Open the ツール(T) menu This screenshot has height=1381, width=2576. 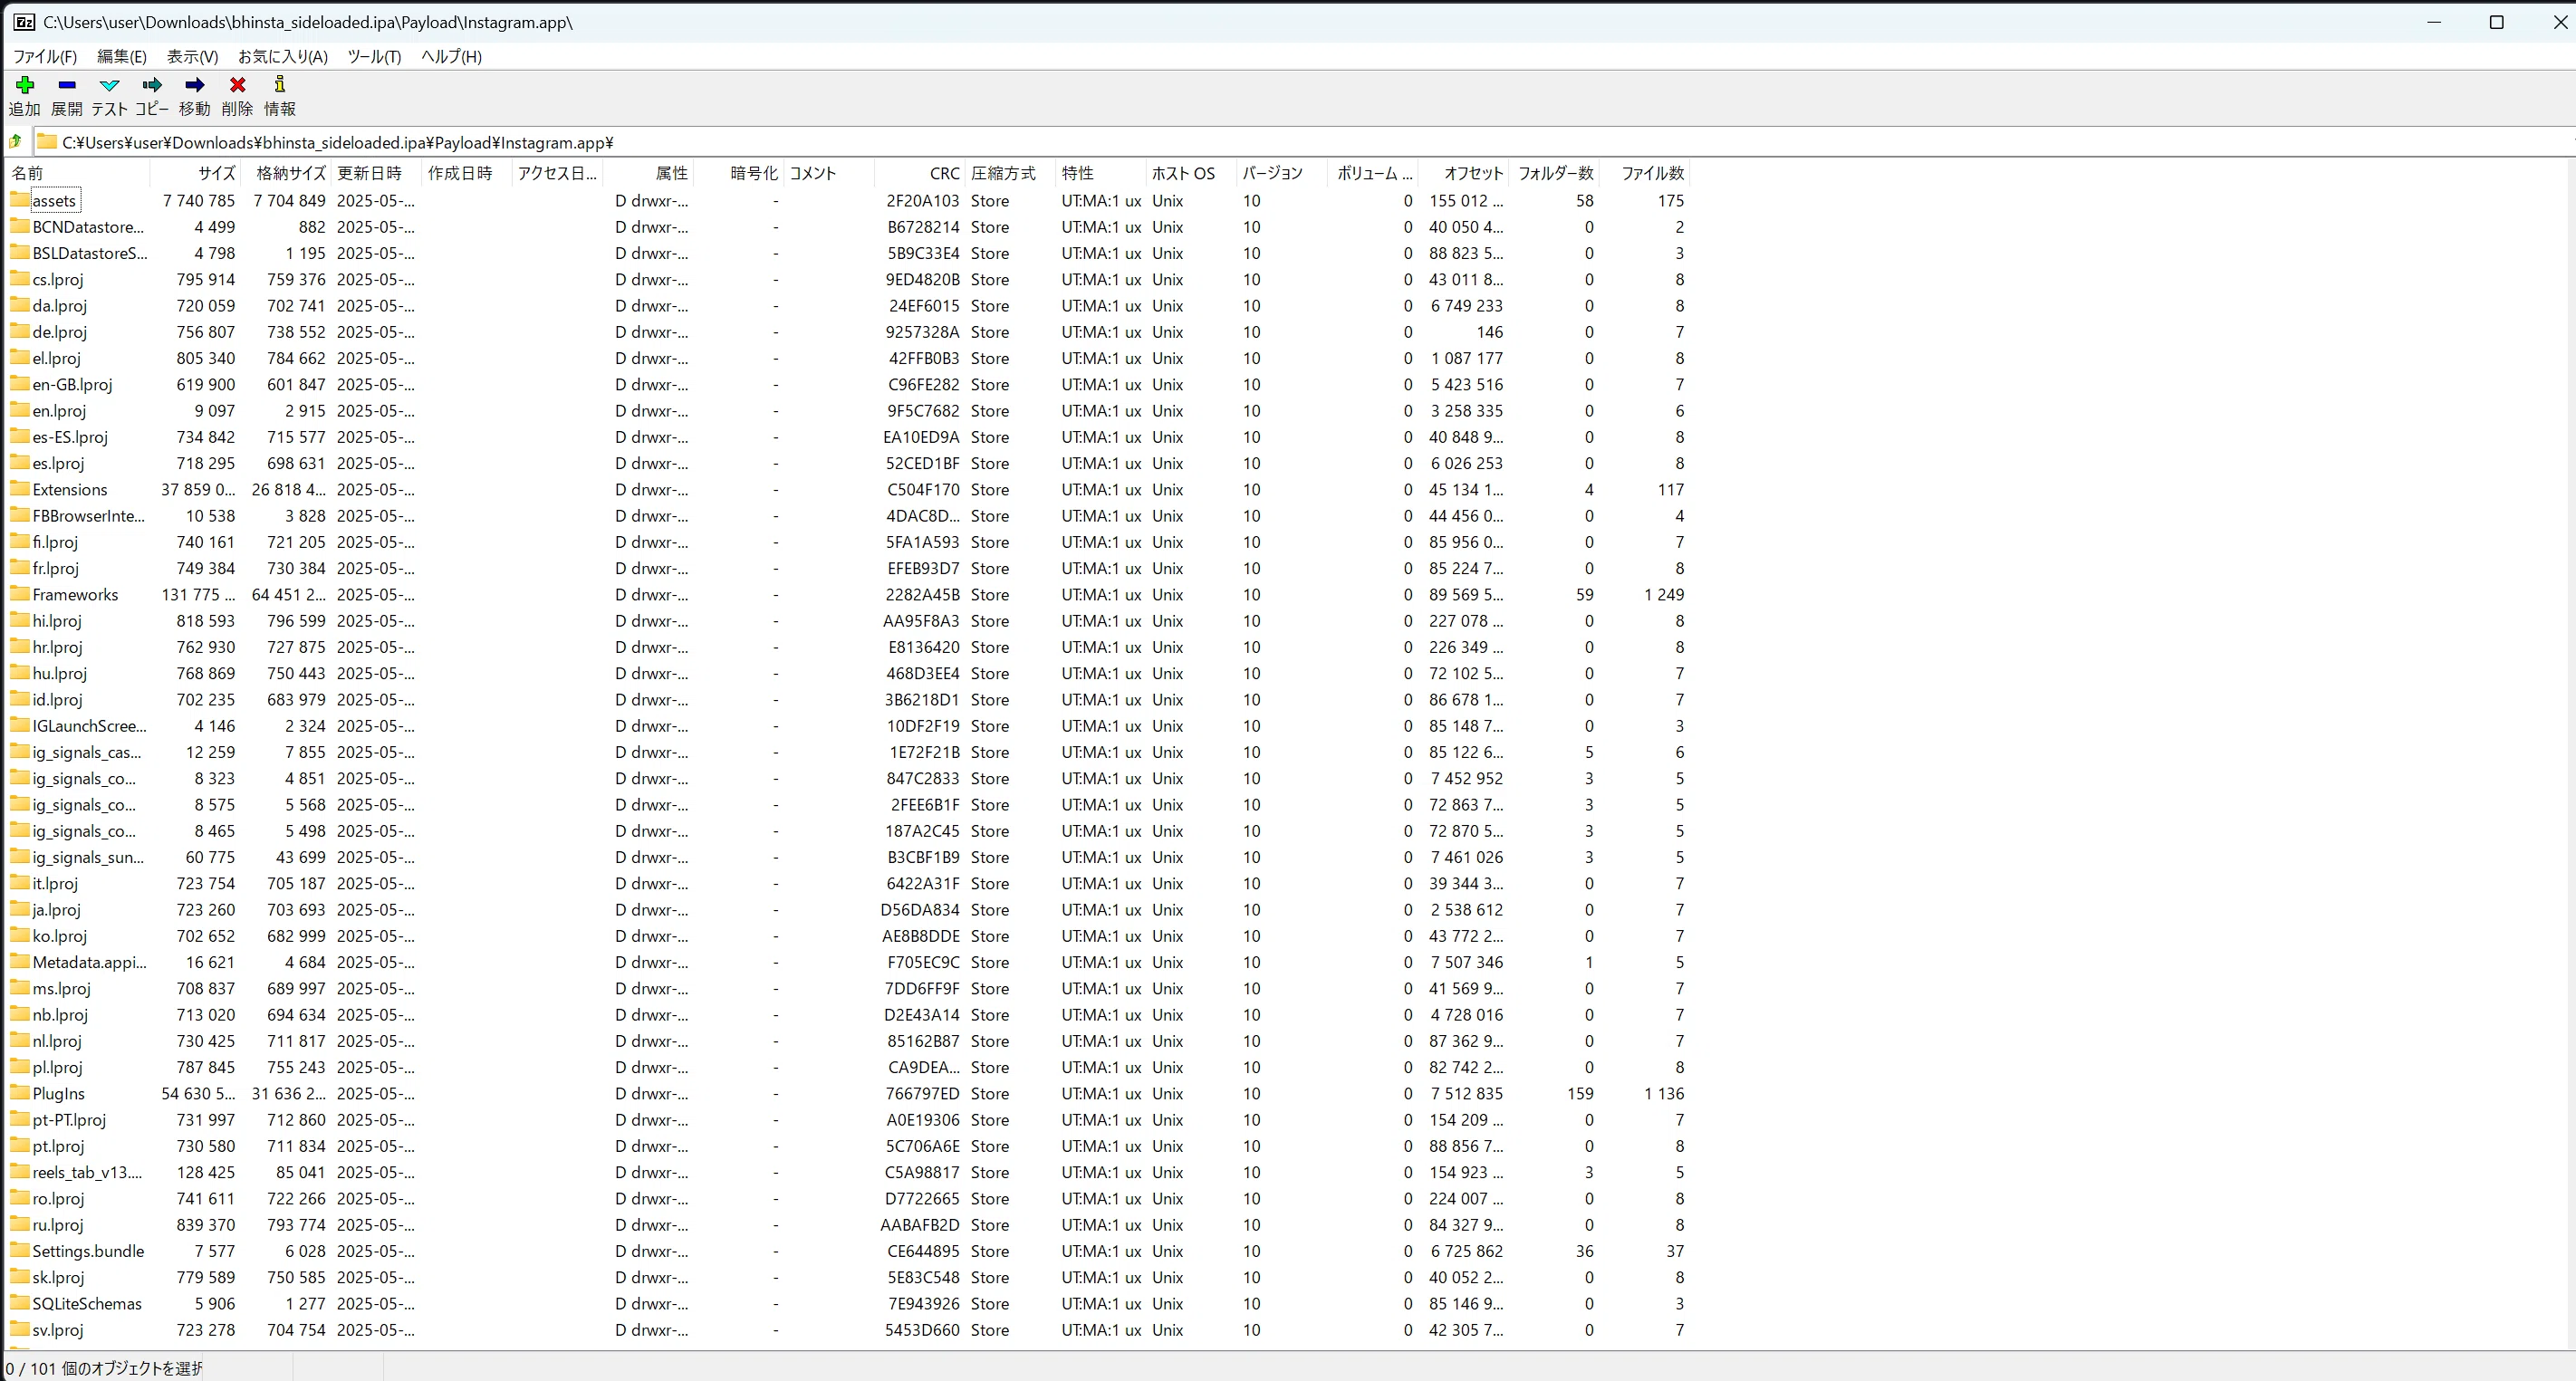[x=374, y=57]
